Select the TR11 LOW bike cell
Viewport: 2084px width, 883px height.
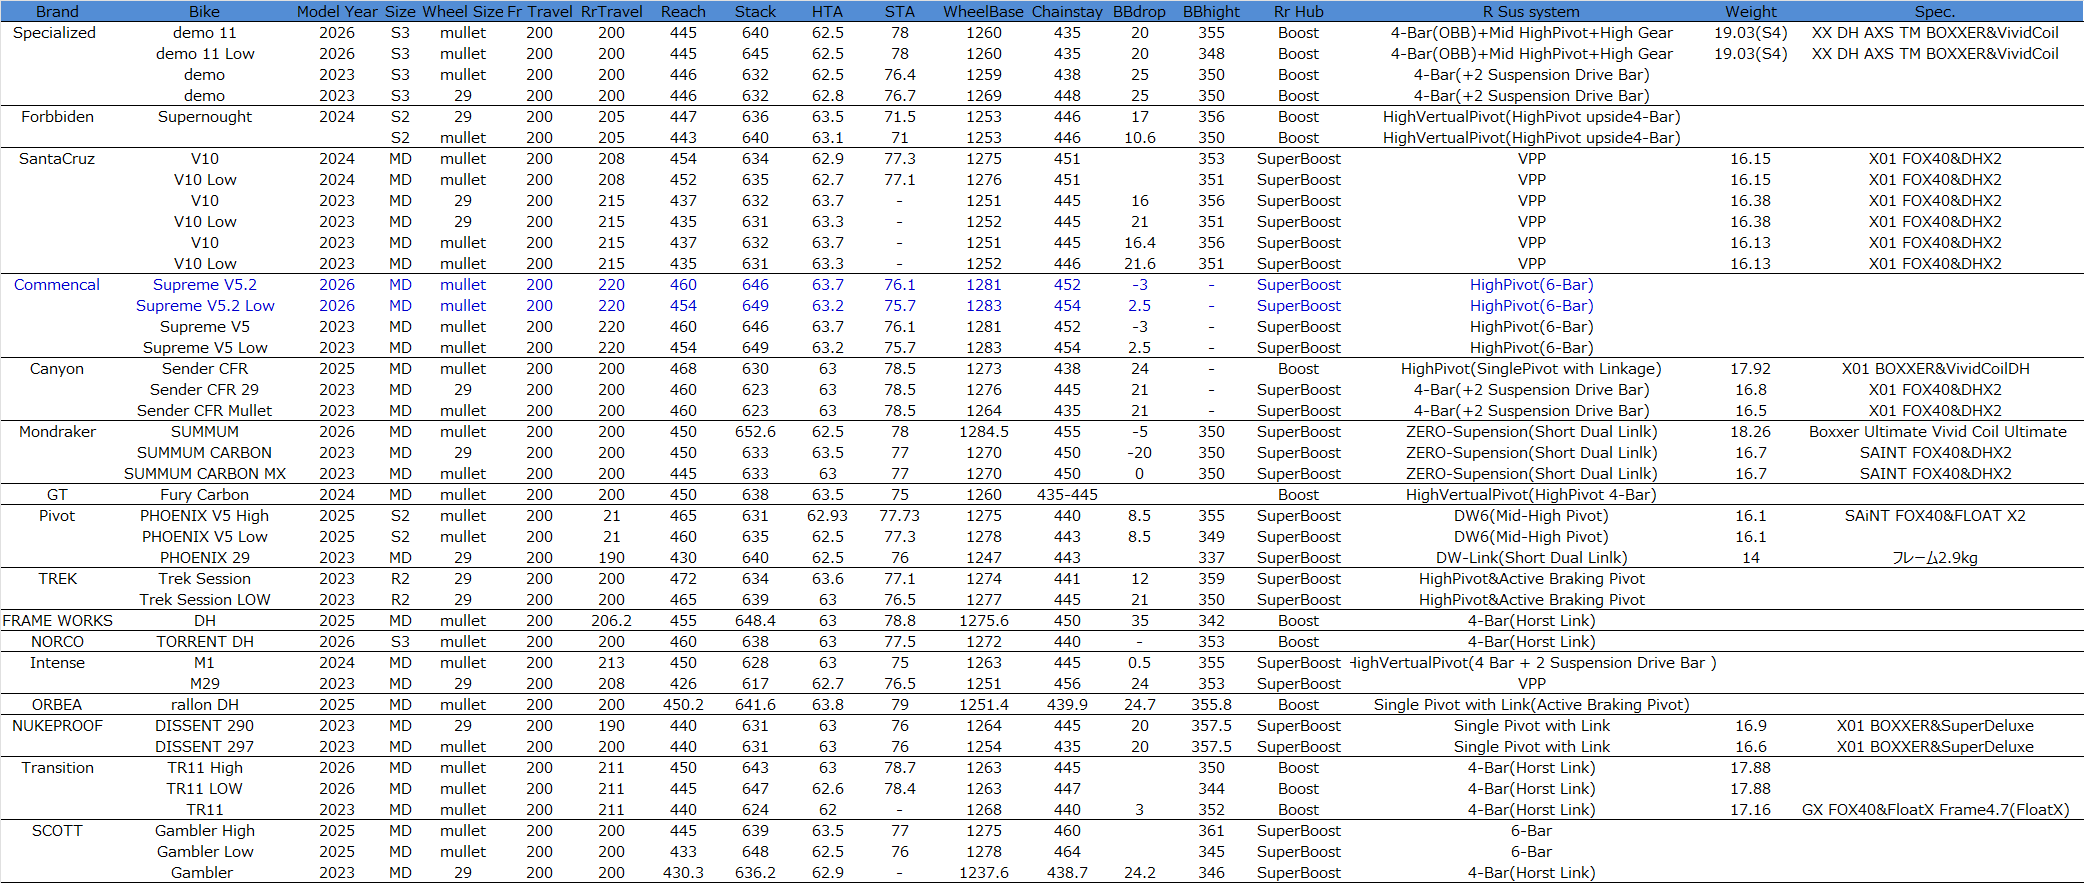tap(204, 789)
